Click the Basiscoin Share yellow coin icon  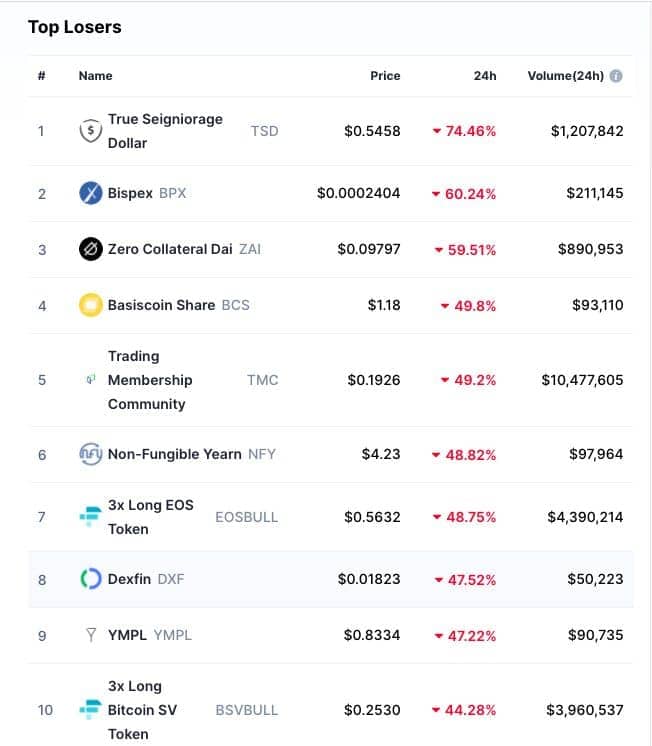[x=90, y=305]
